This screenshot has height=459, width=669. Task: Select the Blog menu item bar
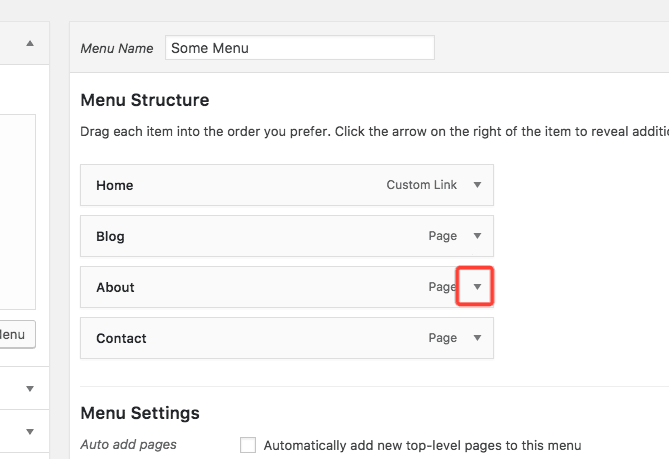(287, 236)
